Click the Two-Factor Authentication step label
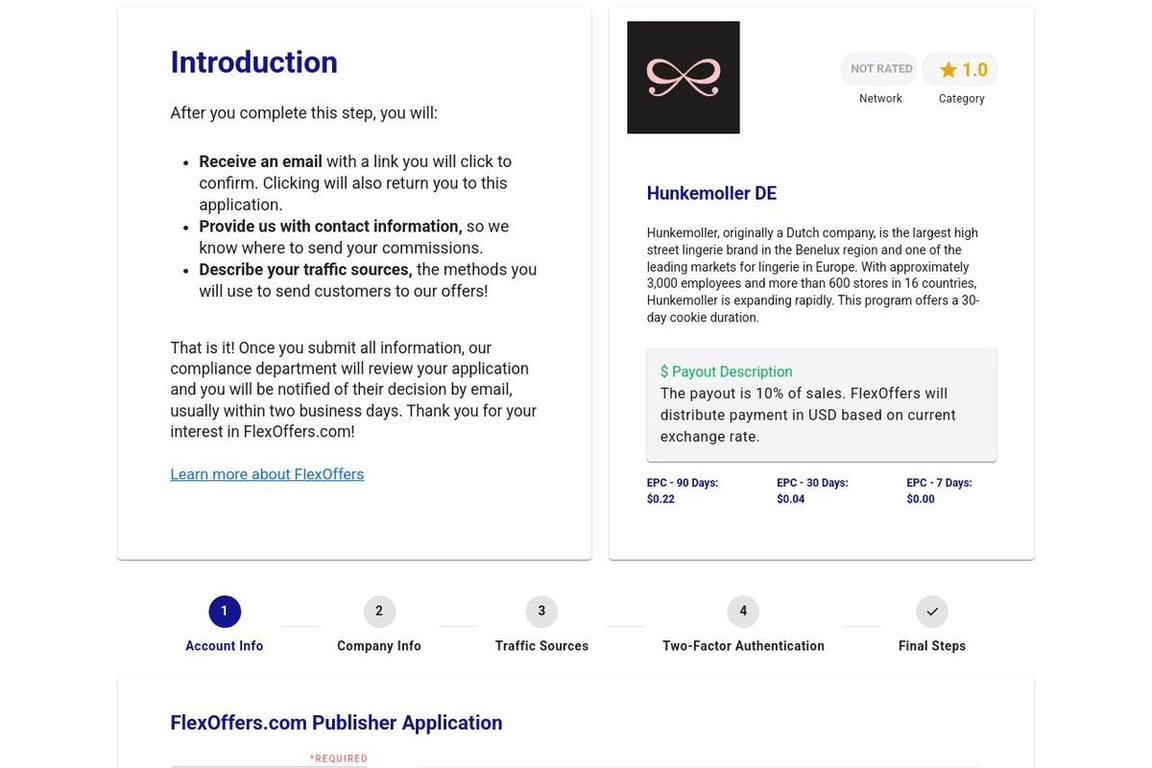1152x768 pixels. coord(743,646)
